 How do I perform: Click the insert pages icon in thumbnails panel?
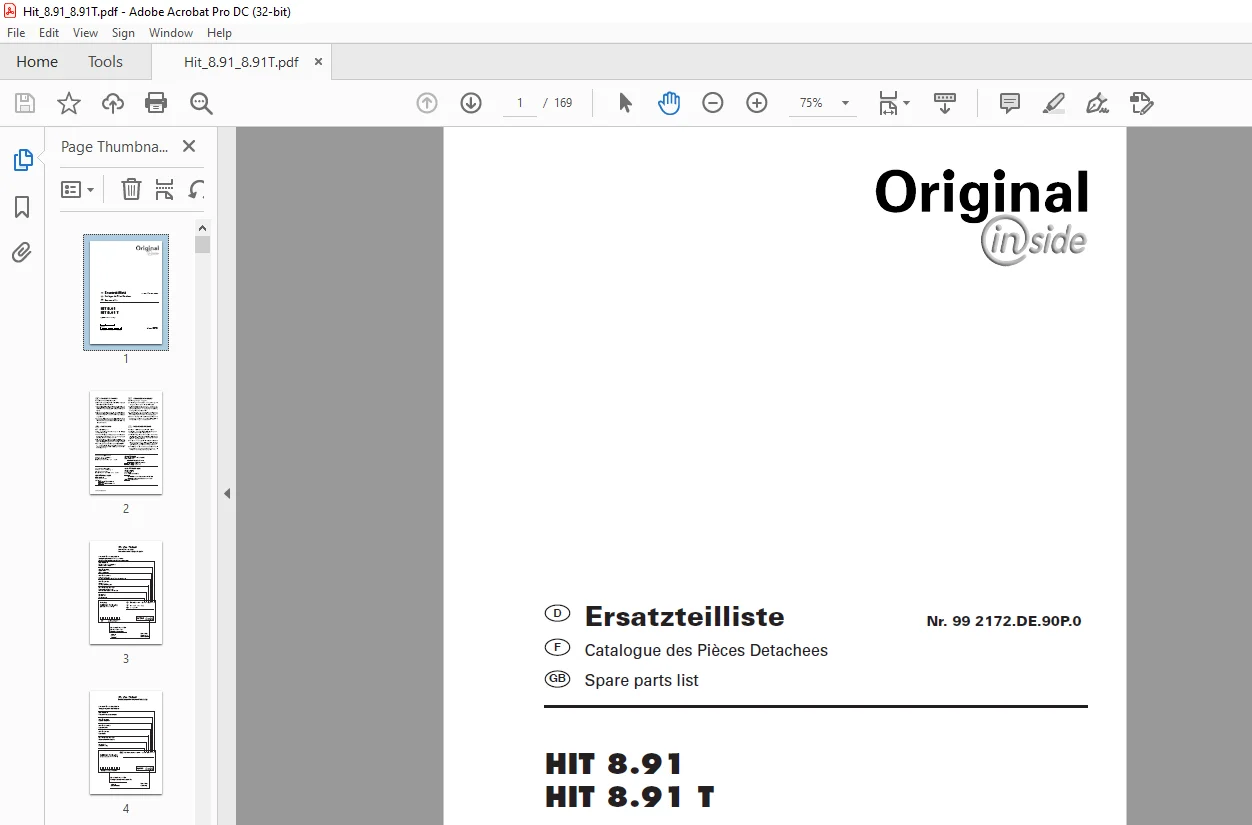pyautogui.click(x=165, y=189)
